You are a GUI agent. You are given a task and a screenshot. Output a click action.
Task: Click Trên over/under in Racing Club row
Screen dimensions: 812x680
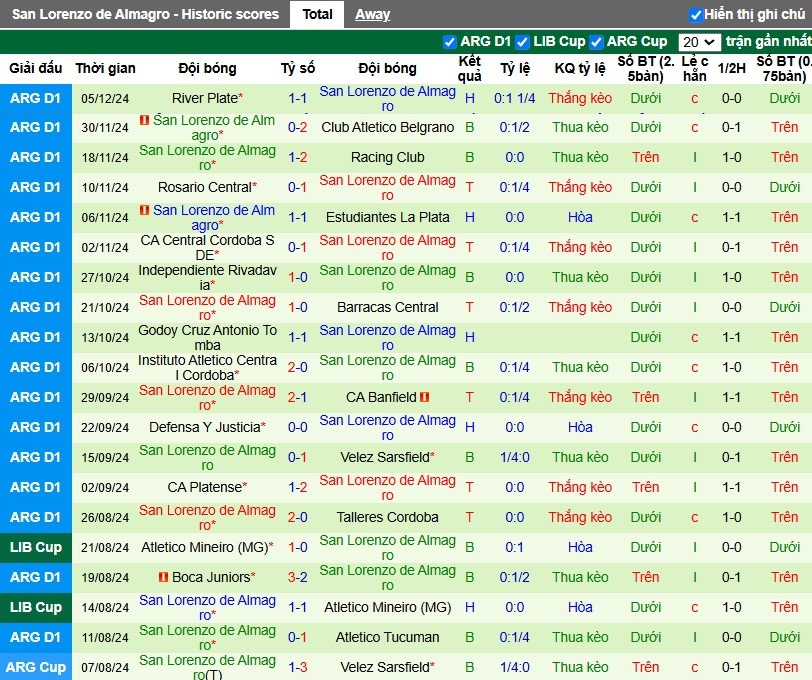[645, 157]
